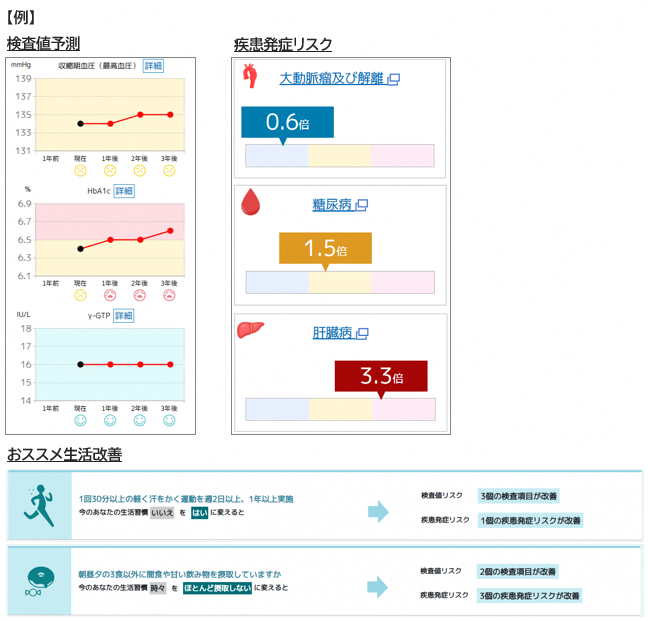Click blood pressure face icon under 1年後
Screen dimensions: 648x621
point(110,170)
